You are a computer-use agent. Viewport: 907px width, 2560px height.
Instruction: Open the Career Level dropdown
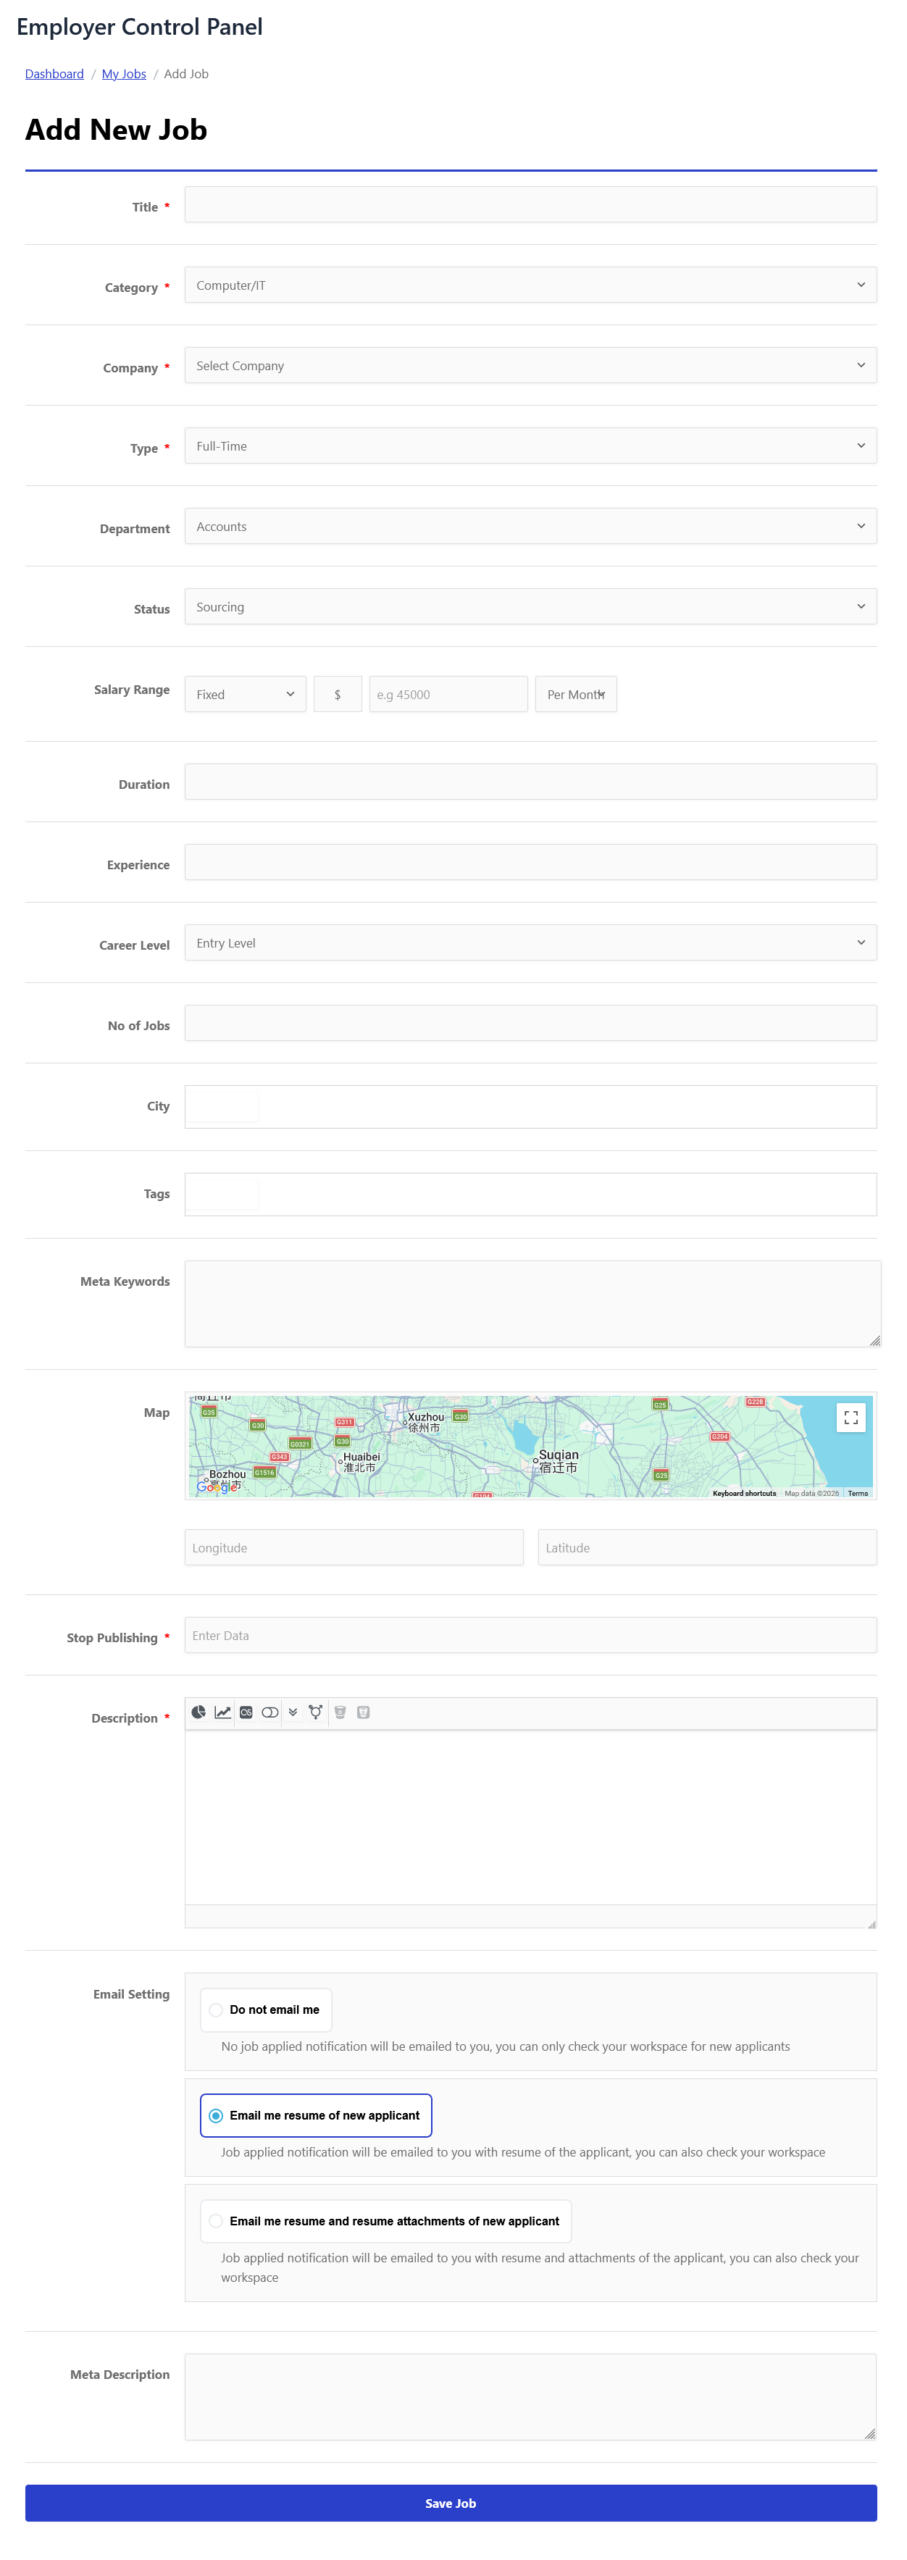tap(530, 943)
